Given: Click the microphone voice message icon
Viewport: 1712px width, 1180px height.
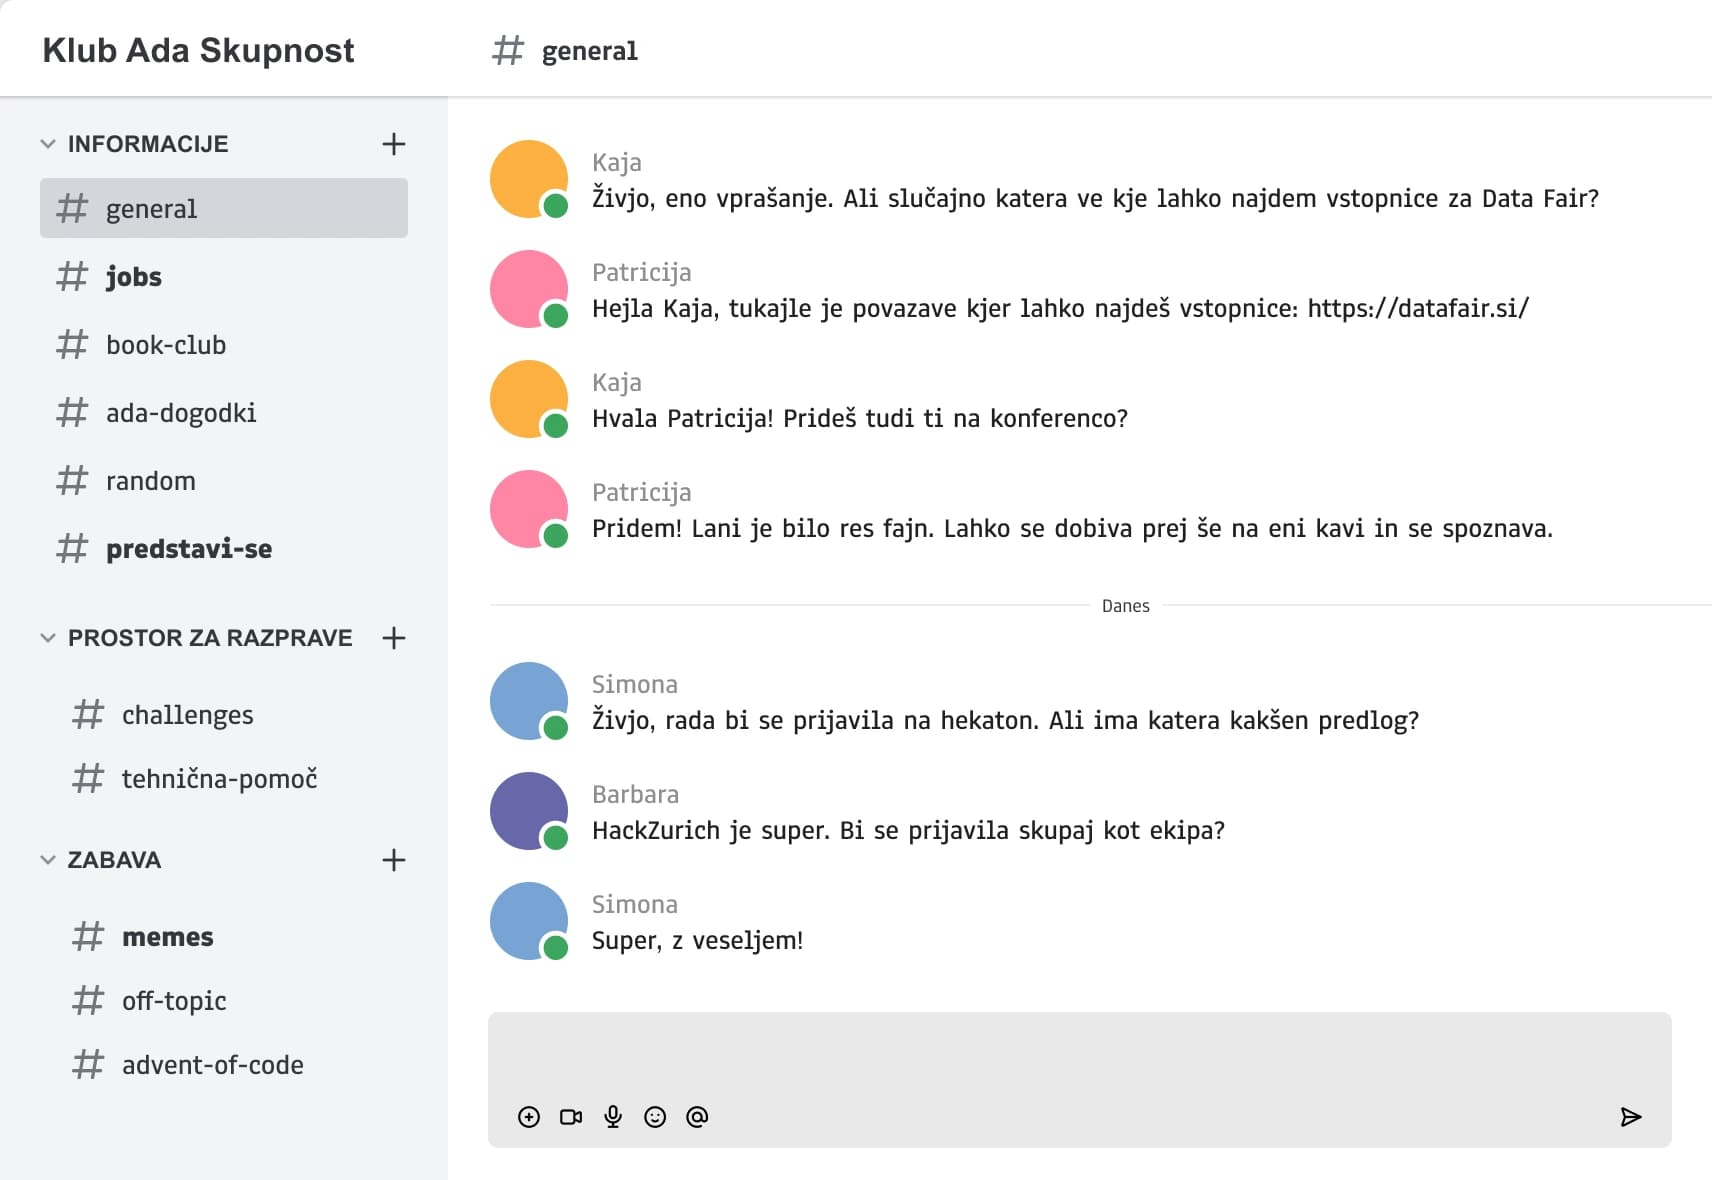Looking at the screenshot, I should (613, 1117).
